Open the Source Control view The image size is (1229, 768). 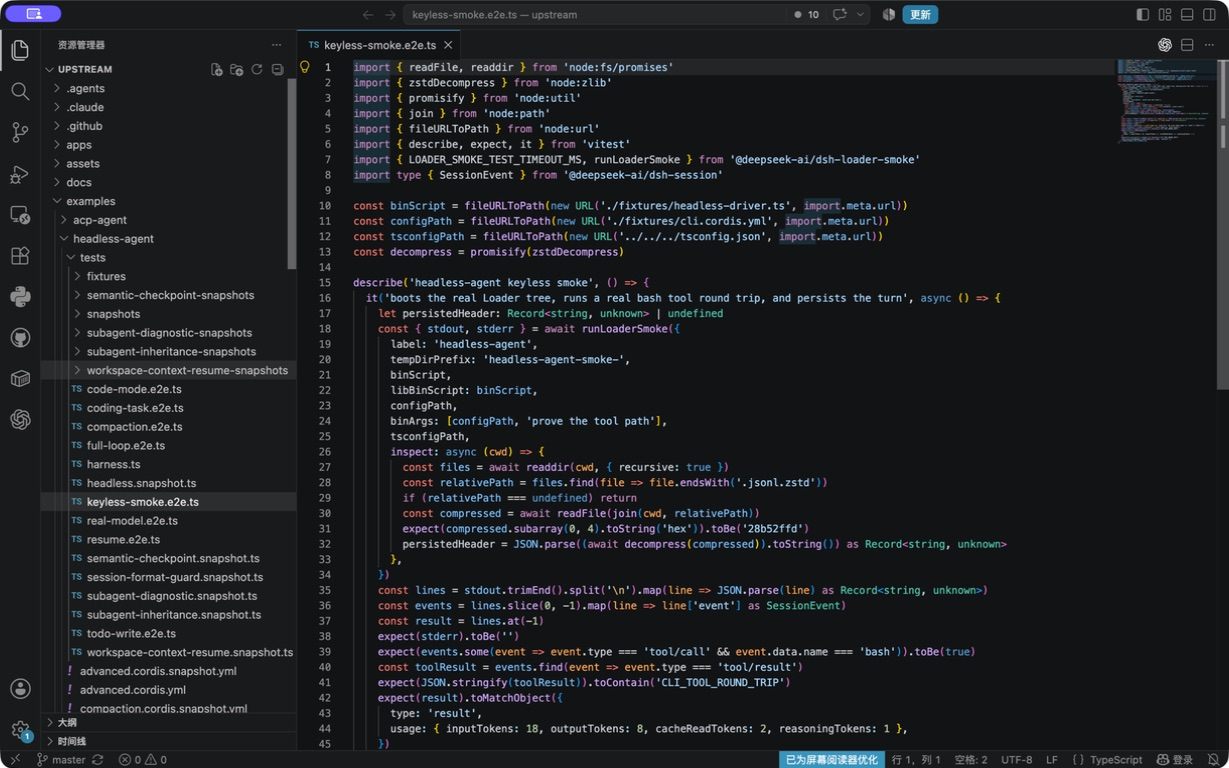(20, 132)
